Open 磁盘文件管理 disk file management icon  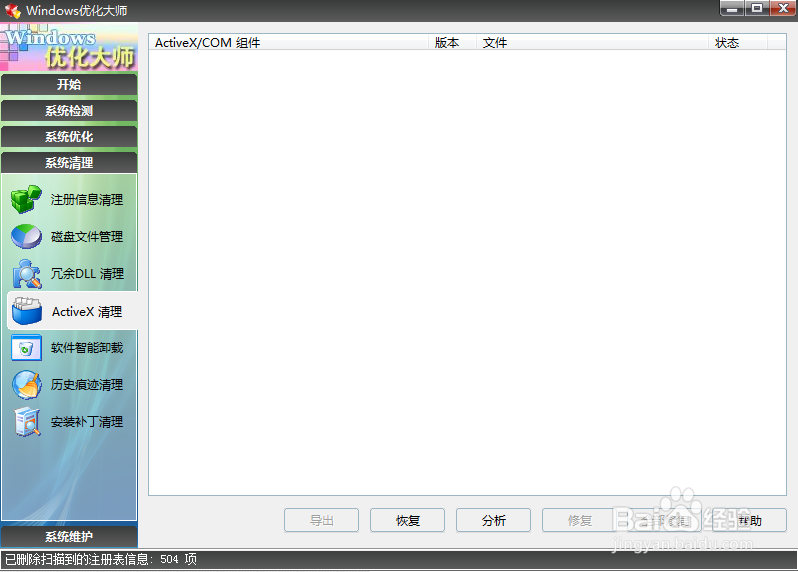26,237
